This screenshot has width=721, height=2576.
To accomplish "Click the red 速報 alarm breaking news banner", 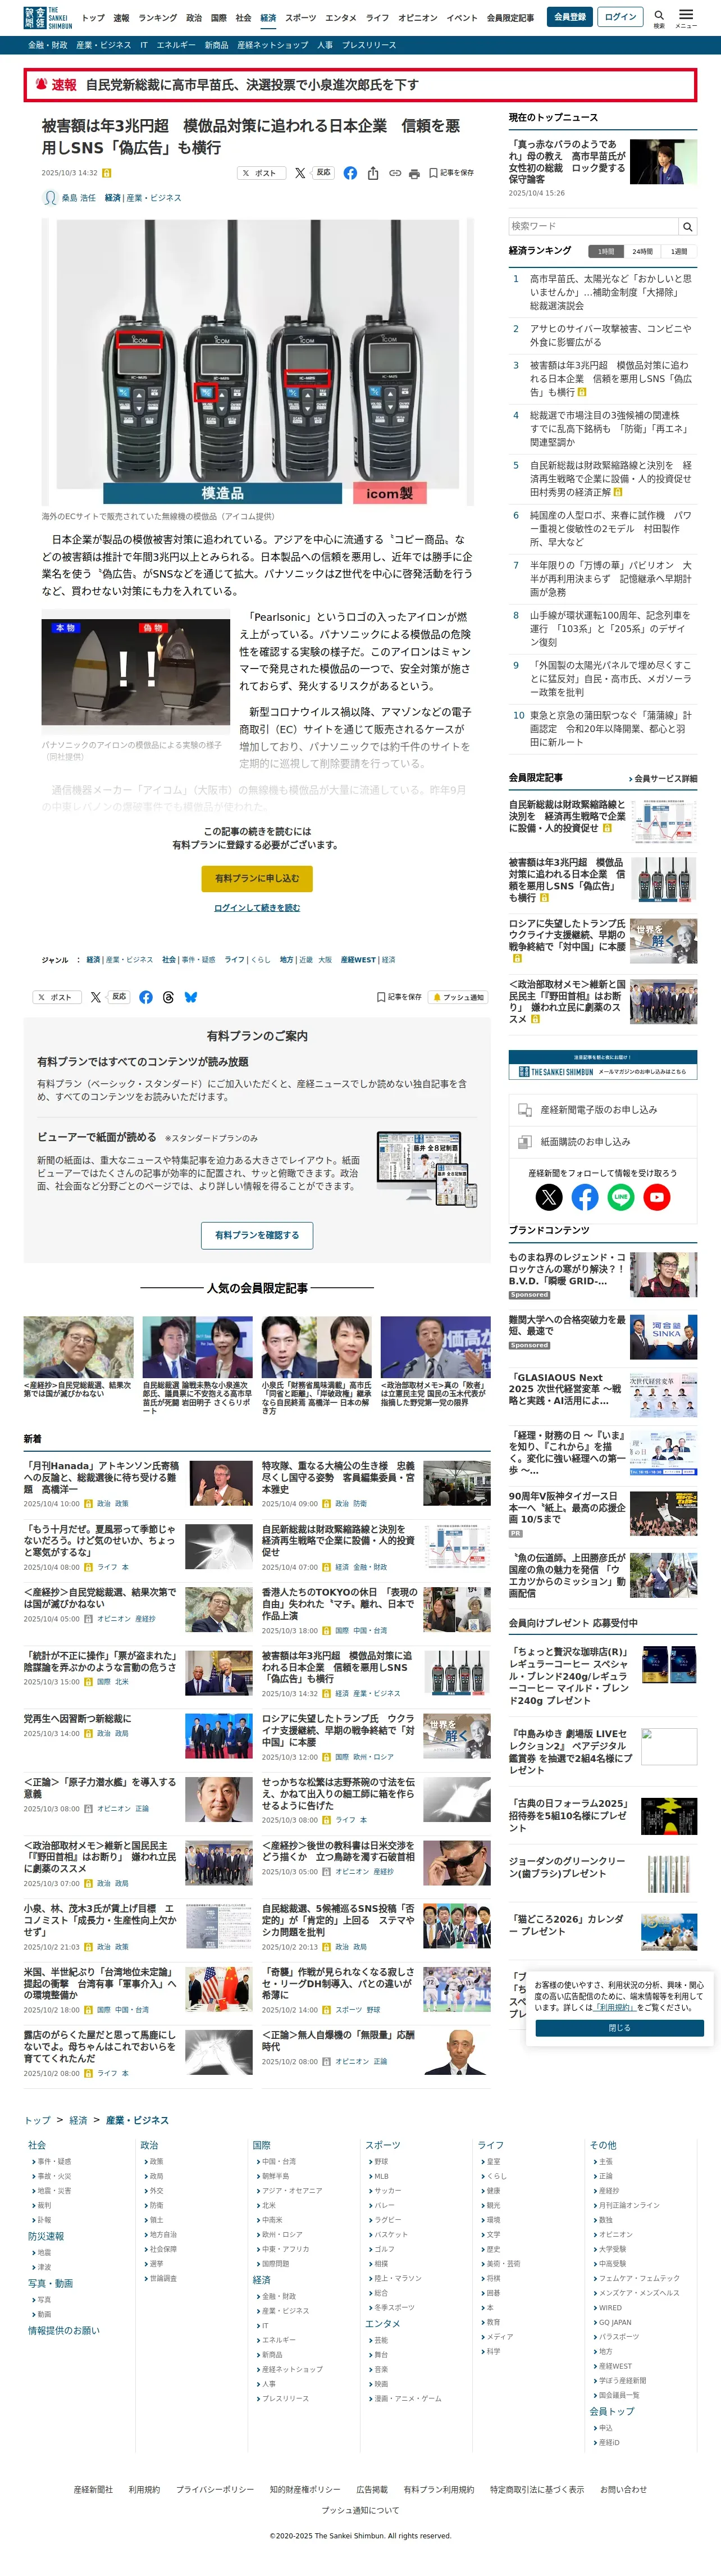I will [360, 85].
